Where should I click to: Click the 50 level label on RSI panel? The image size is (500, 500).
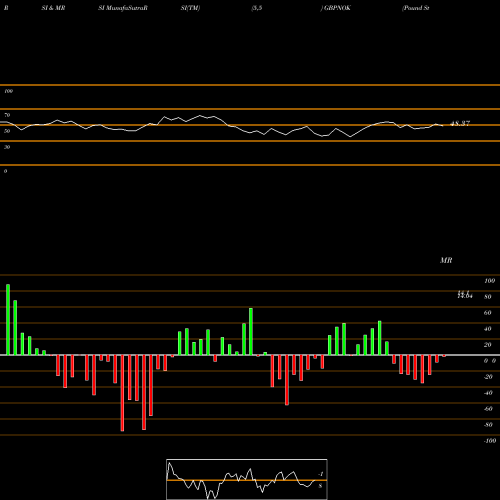tap(7, 131)
